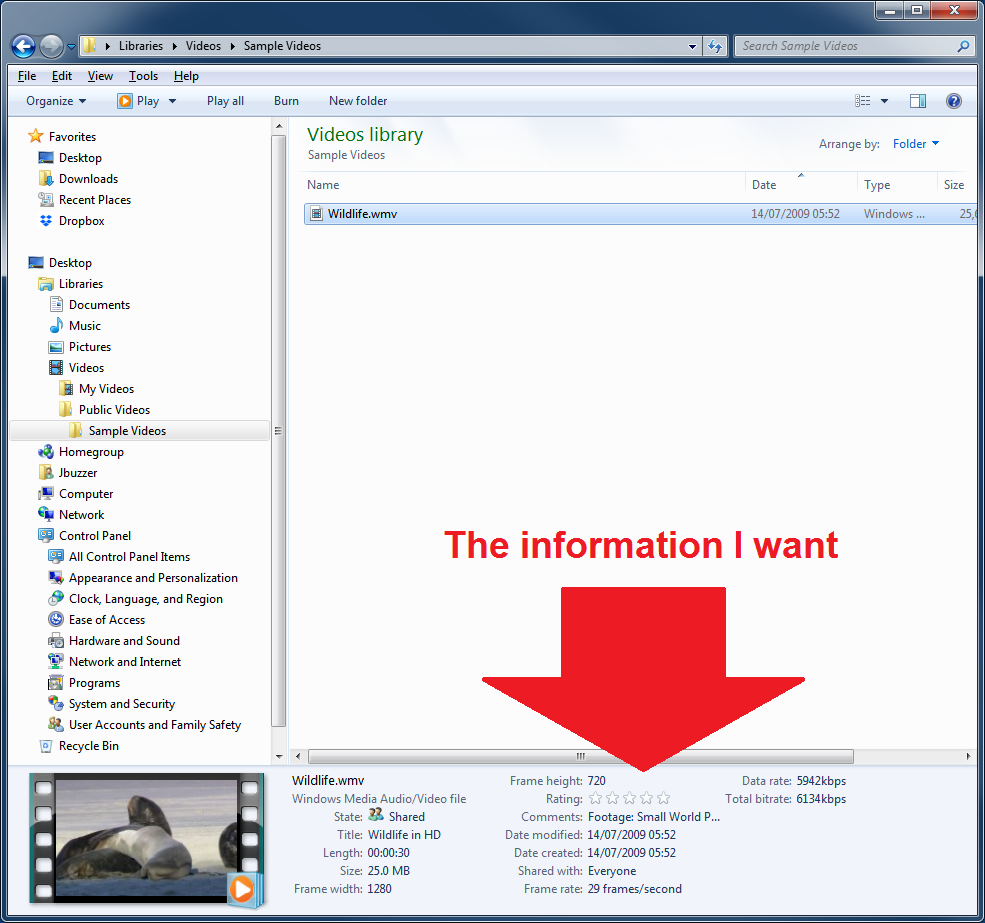Click the refresh button beside address bar
Screen dimensions: 985x923
[715, 46]
